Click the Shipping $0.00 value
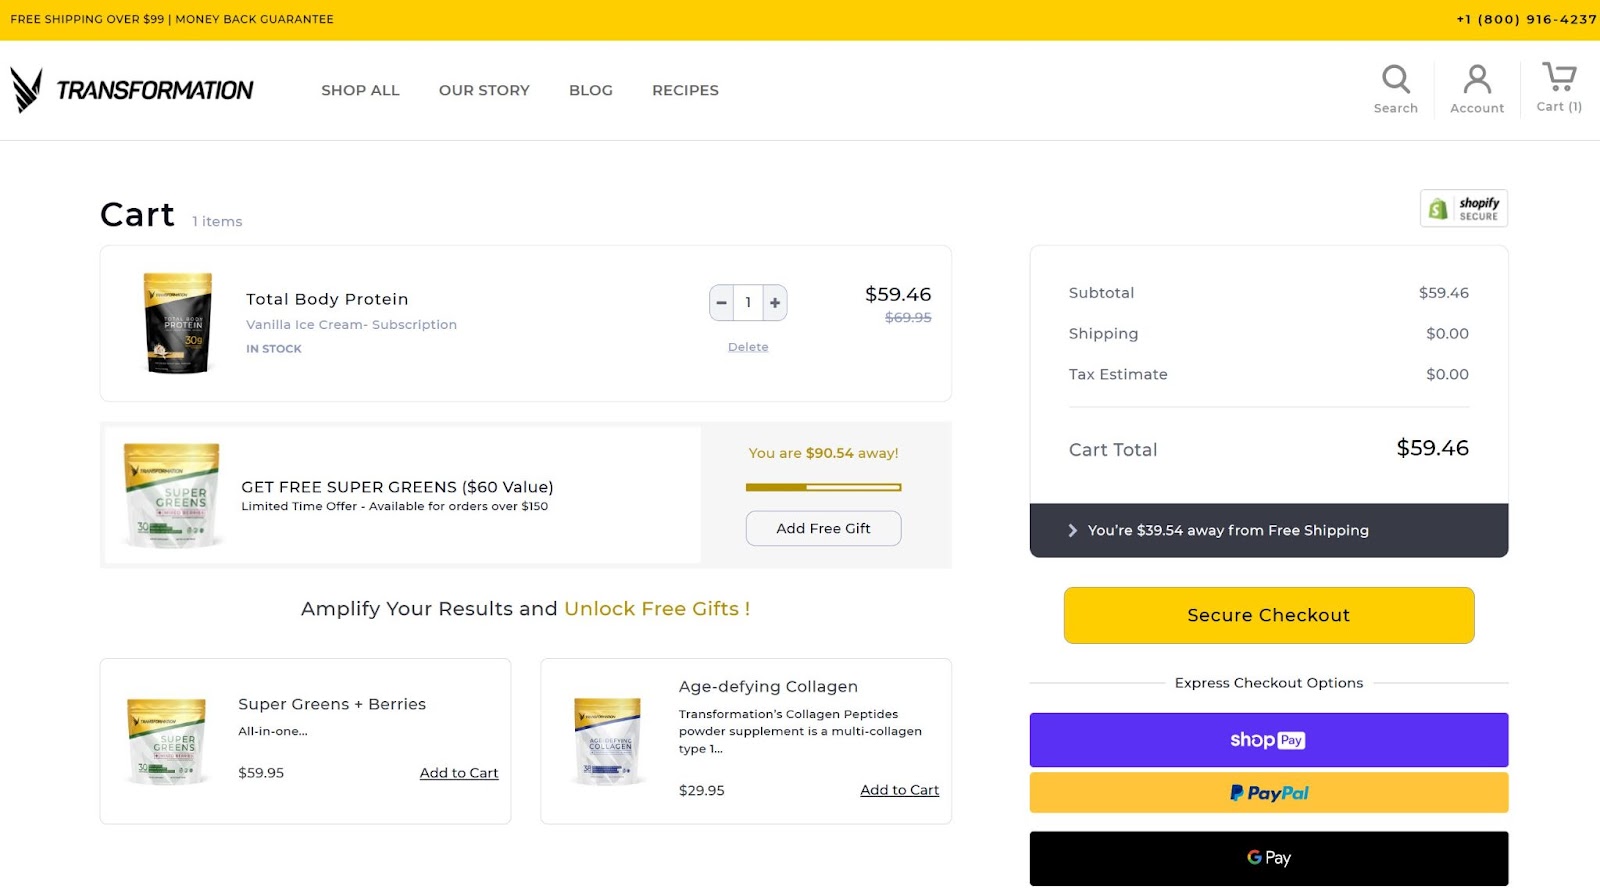Image resolution: width=1600 pixels, height=894 pixels. (x=1447, y=334)
